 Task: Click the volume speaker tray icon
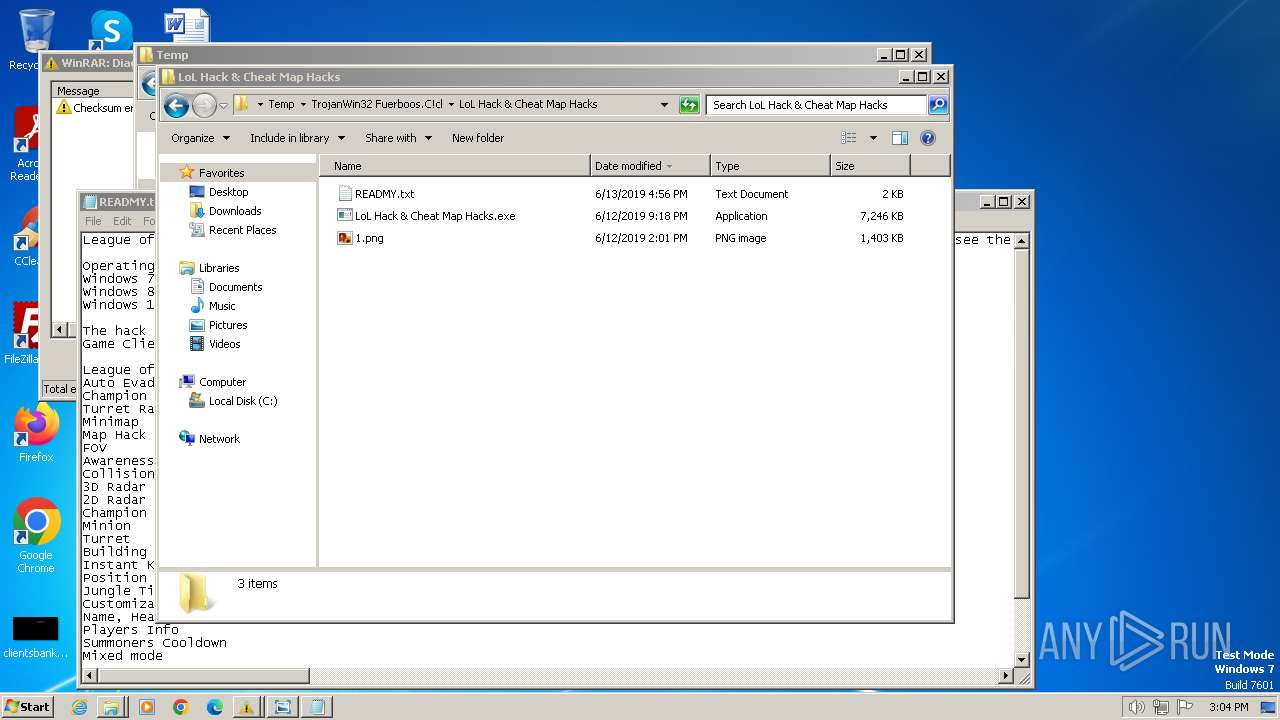(1136, 707)
